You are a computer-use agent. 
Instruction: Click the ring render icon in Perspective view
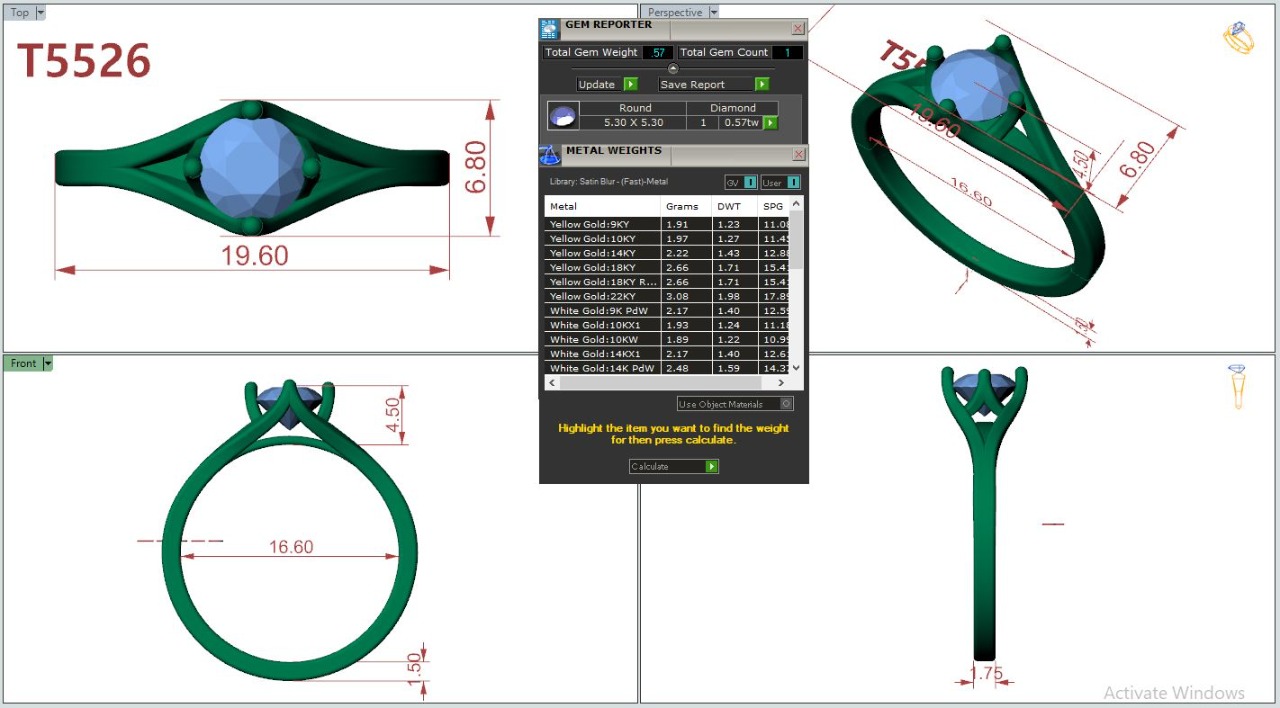pos(1238,38)
